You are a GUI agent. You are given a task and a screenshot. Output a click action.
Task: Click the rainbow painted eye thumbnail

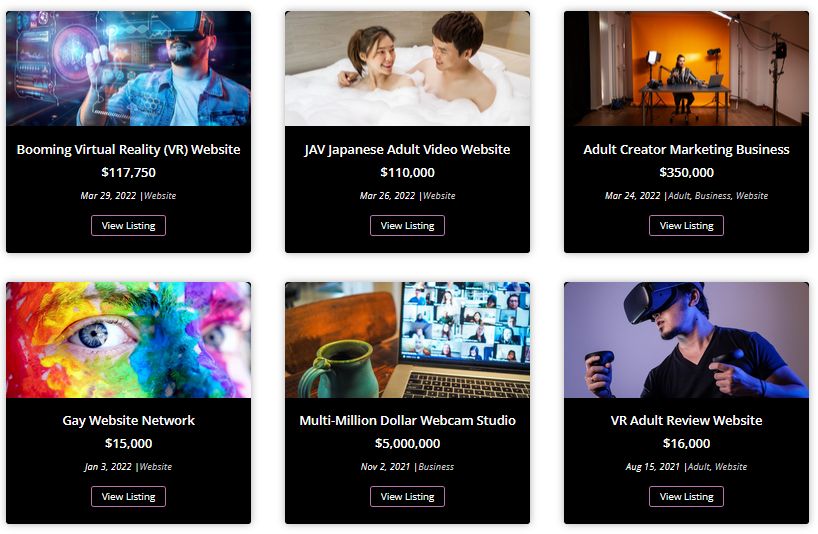pyautogui.click(x=128, y=339)
